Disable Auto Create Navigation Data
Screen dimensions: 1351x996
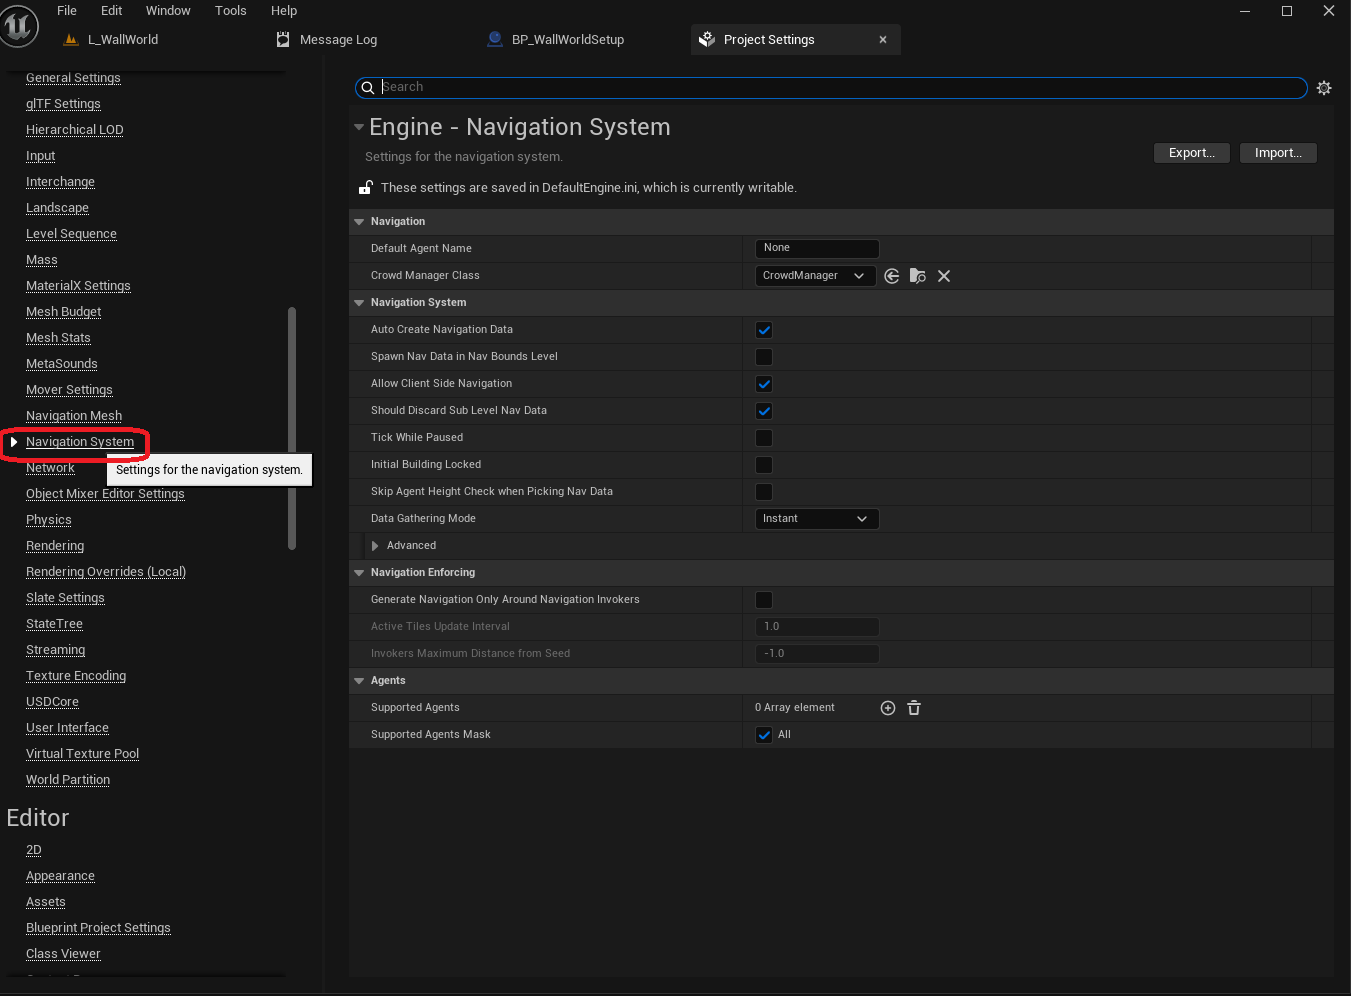coord(764,330)
